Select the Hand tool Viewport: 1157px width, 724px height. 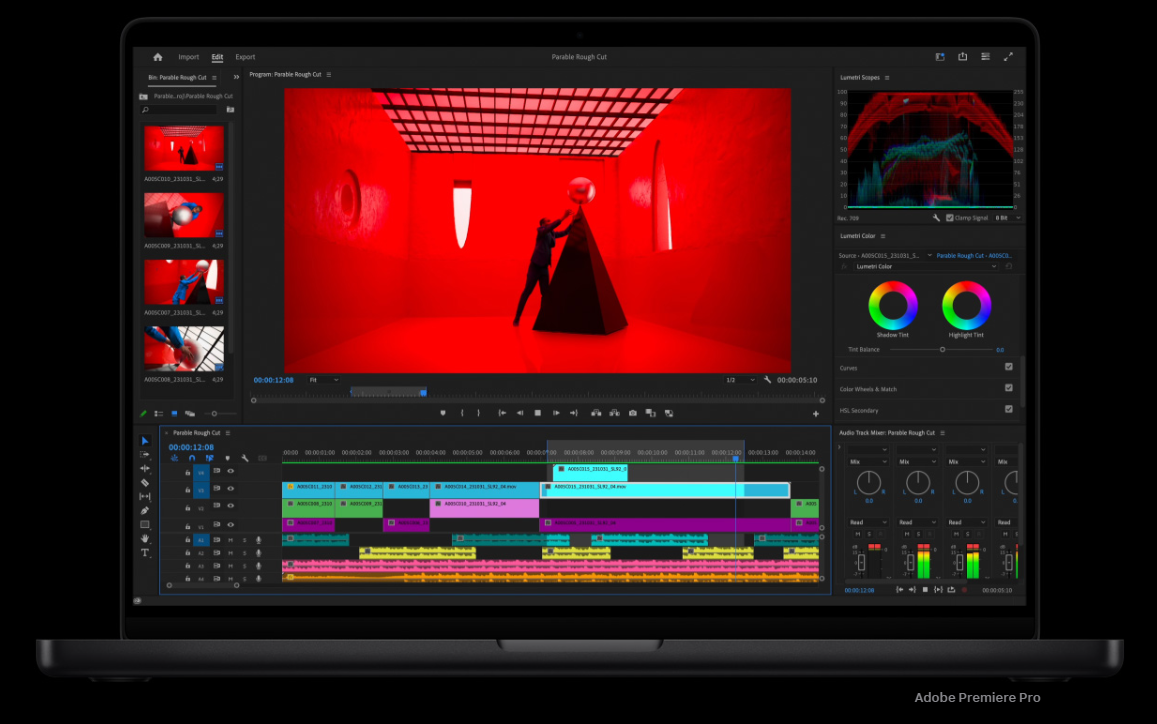[x=145, y=539]
